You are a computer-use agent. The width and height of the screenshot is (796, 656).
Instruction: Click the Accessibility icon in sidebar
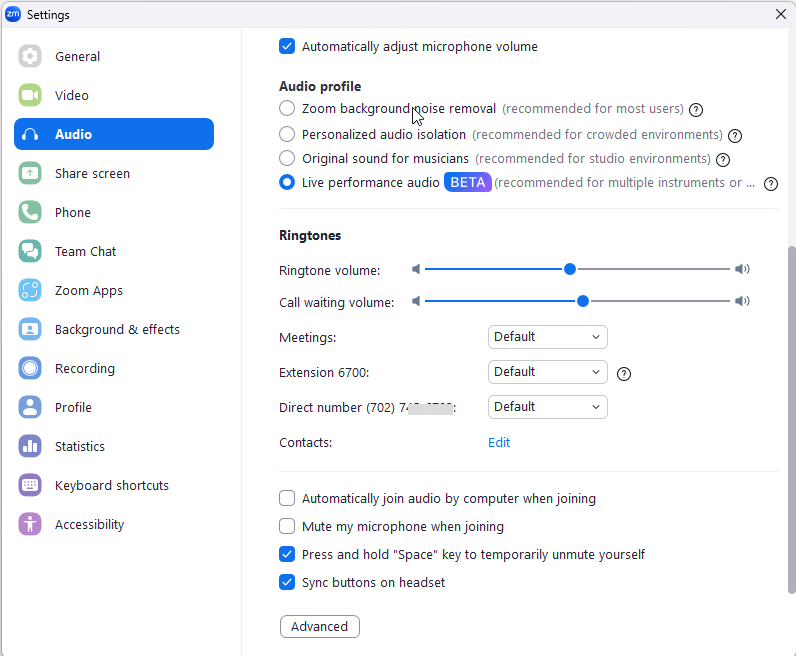[x=30, y=525]
